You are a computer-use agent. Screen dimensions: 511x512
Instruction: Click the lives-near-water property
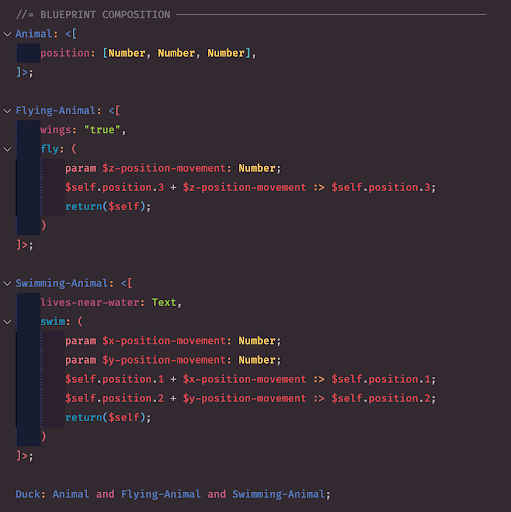click(x=90, y=302)
